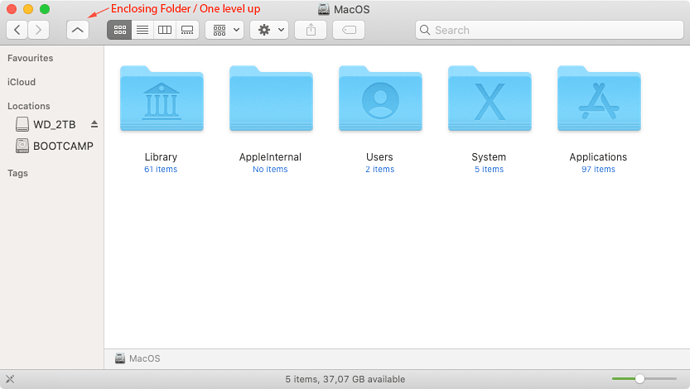This screenshot has width=690, height=389.
Task: Eject the WD_2TB drive
Action: coord(94,124)
